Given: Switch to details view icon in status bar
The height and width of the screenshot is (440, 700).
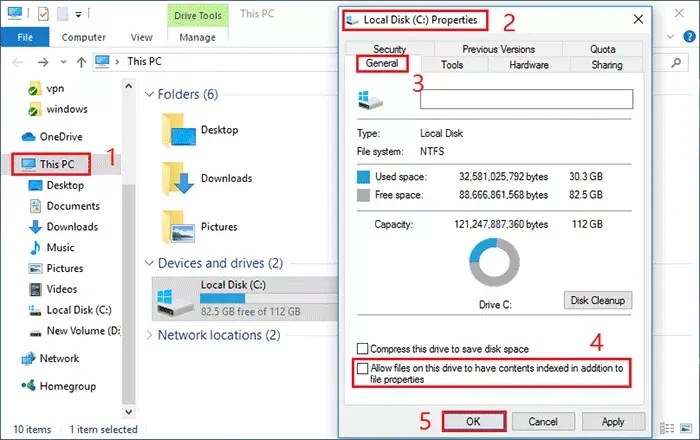Looking at the screenshot, I should point(667,428).
